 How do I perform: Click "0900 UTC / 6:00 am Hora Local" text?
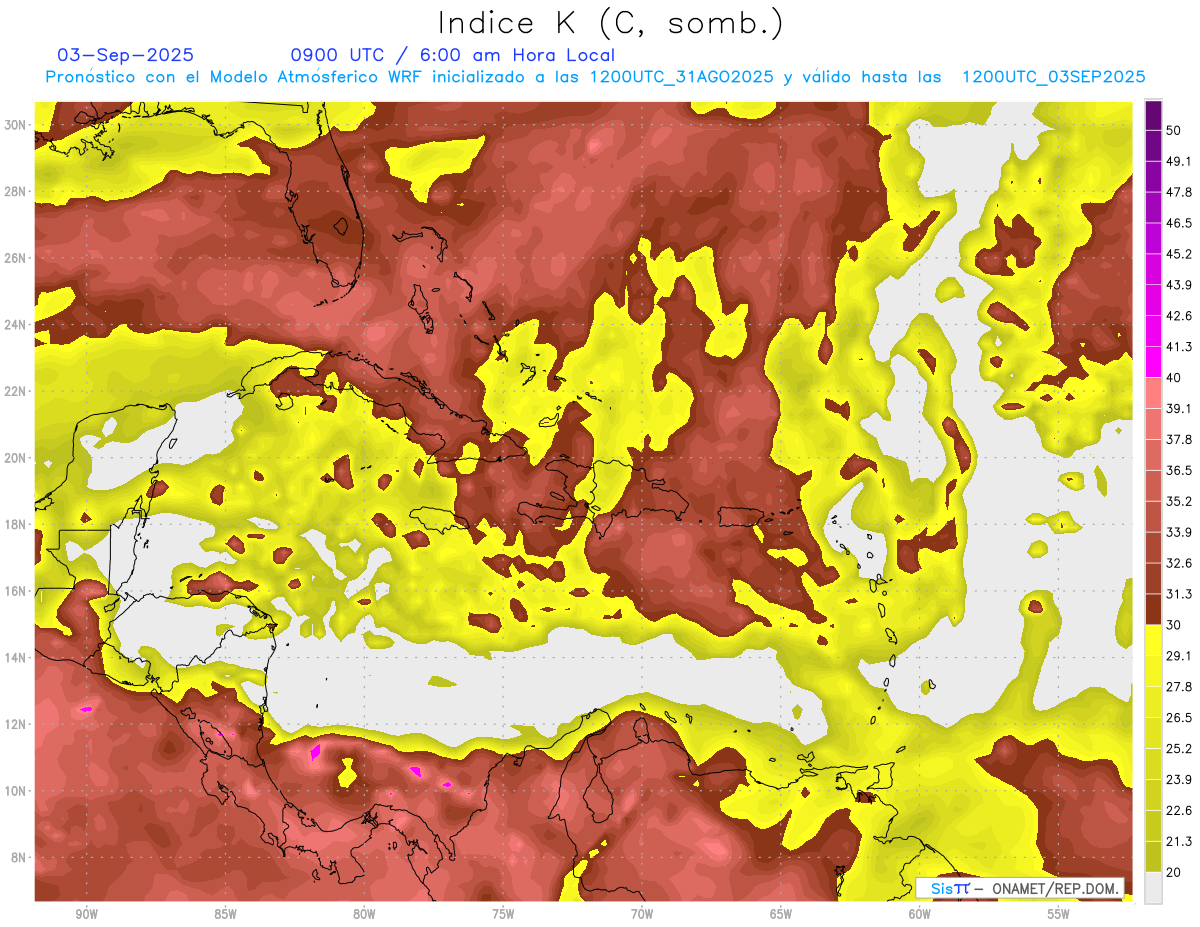(x=452, y=55)
